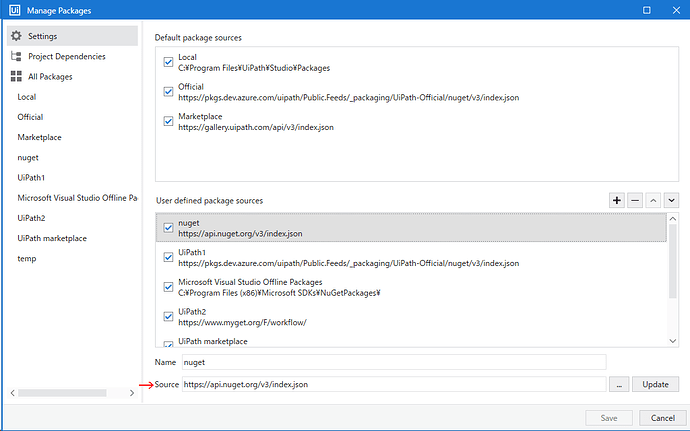Open the Settings tab
690x431 pixels.
tap(72, 36)
